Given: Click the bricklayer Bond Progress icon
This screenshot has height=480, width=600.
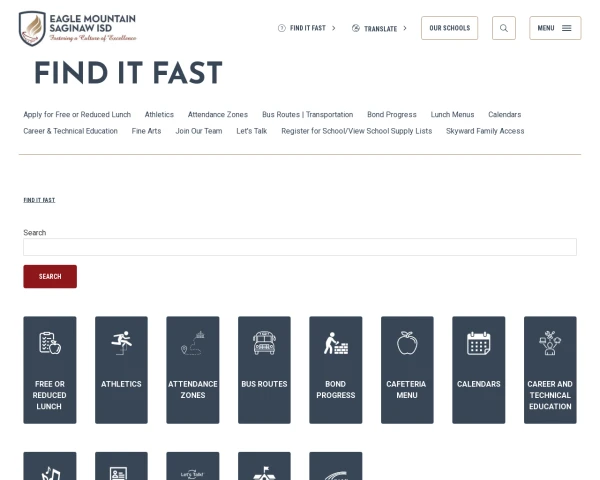Looking at the screenshot, I should (x=336, y=343).
